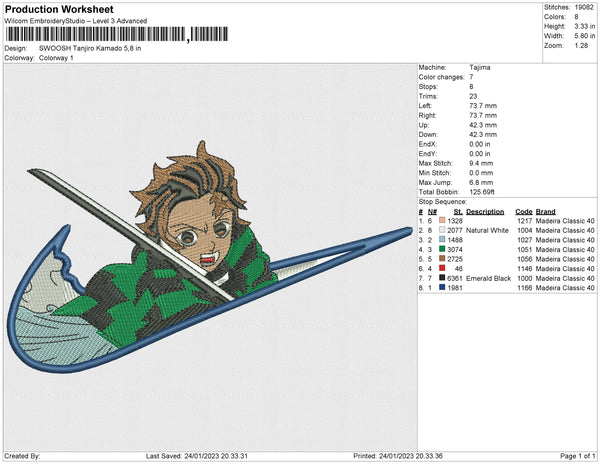
Task: Click the Width value 5.80 in
Action: [584, 36]
